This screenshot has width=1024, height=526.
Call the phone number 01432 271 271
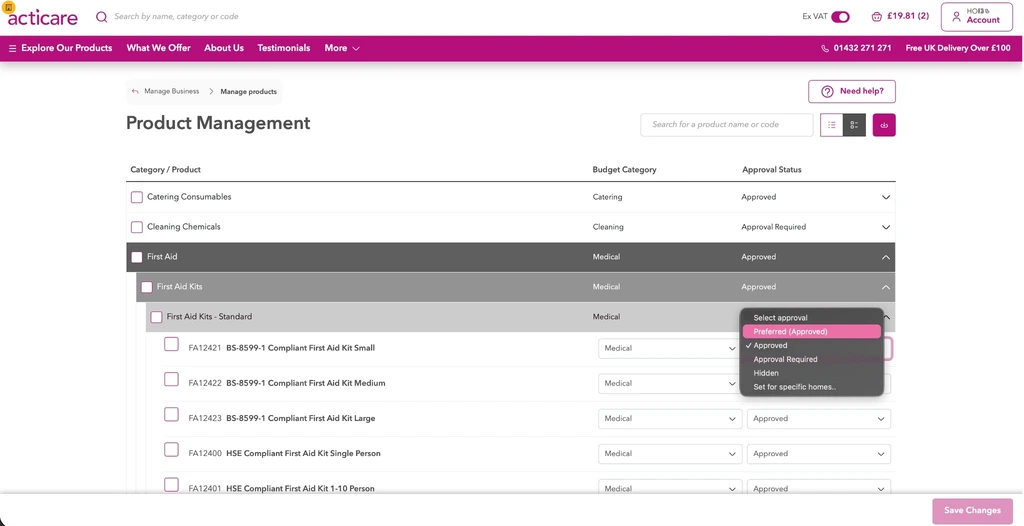pyautogui.click(x=856, y=48)
